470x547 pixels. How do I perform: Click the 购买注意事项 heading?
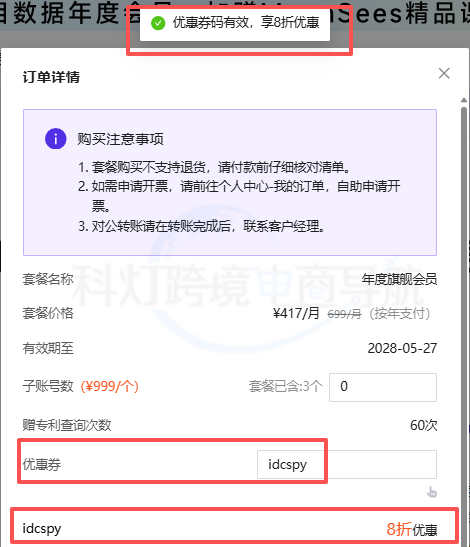(120, 139)
